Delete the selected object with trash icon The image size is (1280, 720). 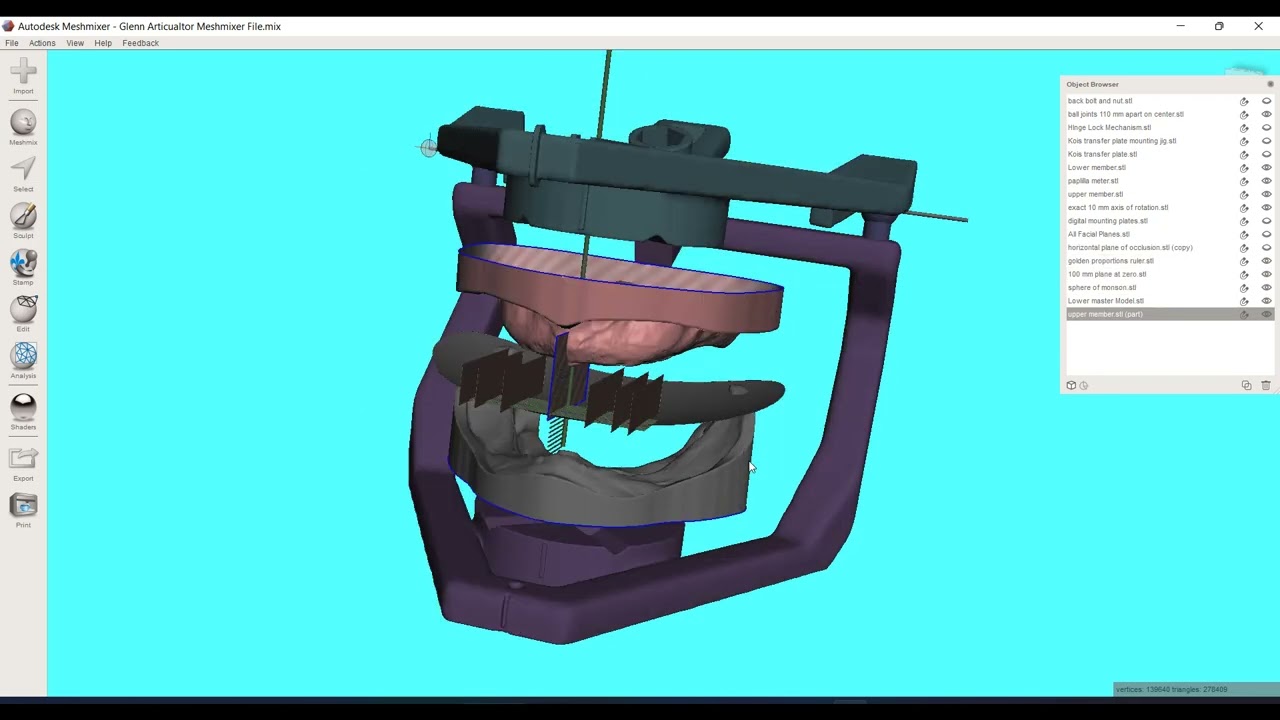(x=1265, y=385)
